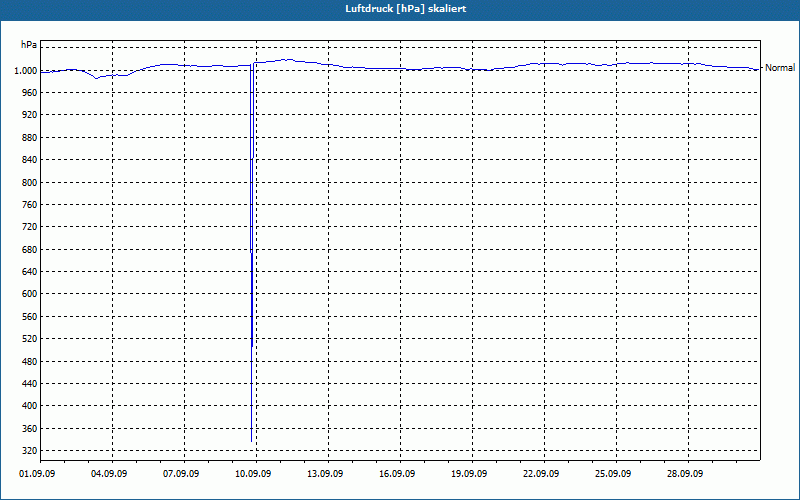Click the date label 28.09.09

coord(685,474)
